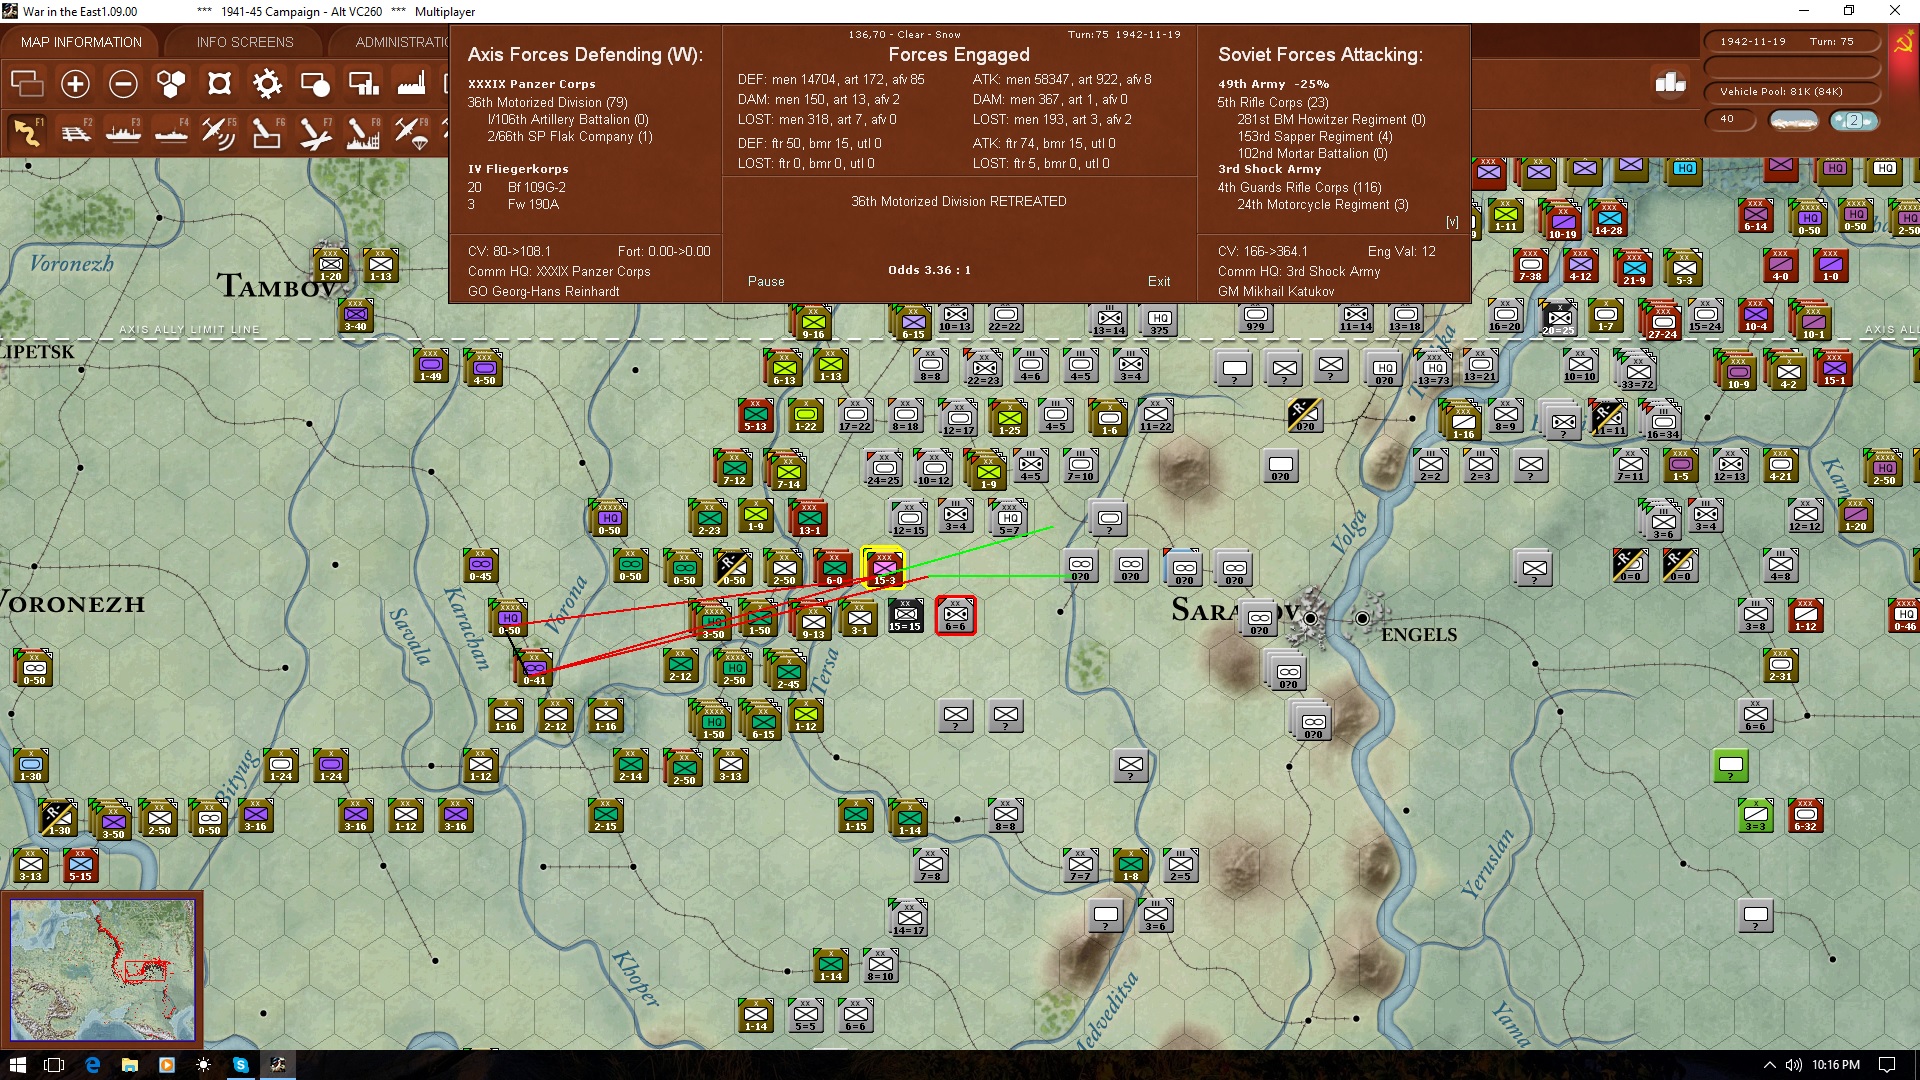Select the 6-32 red unit counter

coord(1805,815)
